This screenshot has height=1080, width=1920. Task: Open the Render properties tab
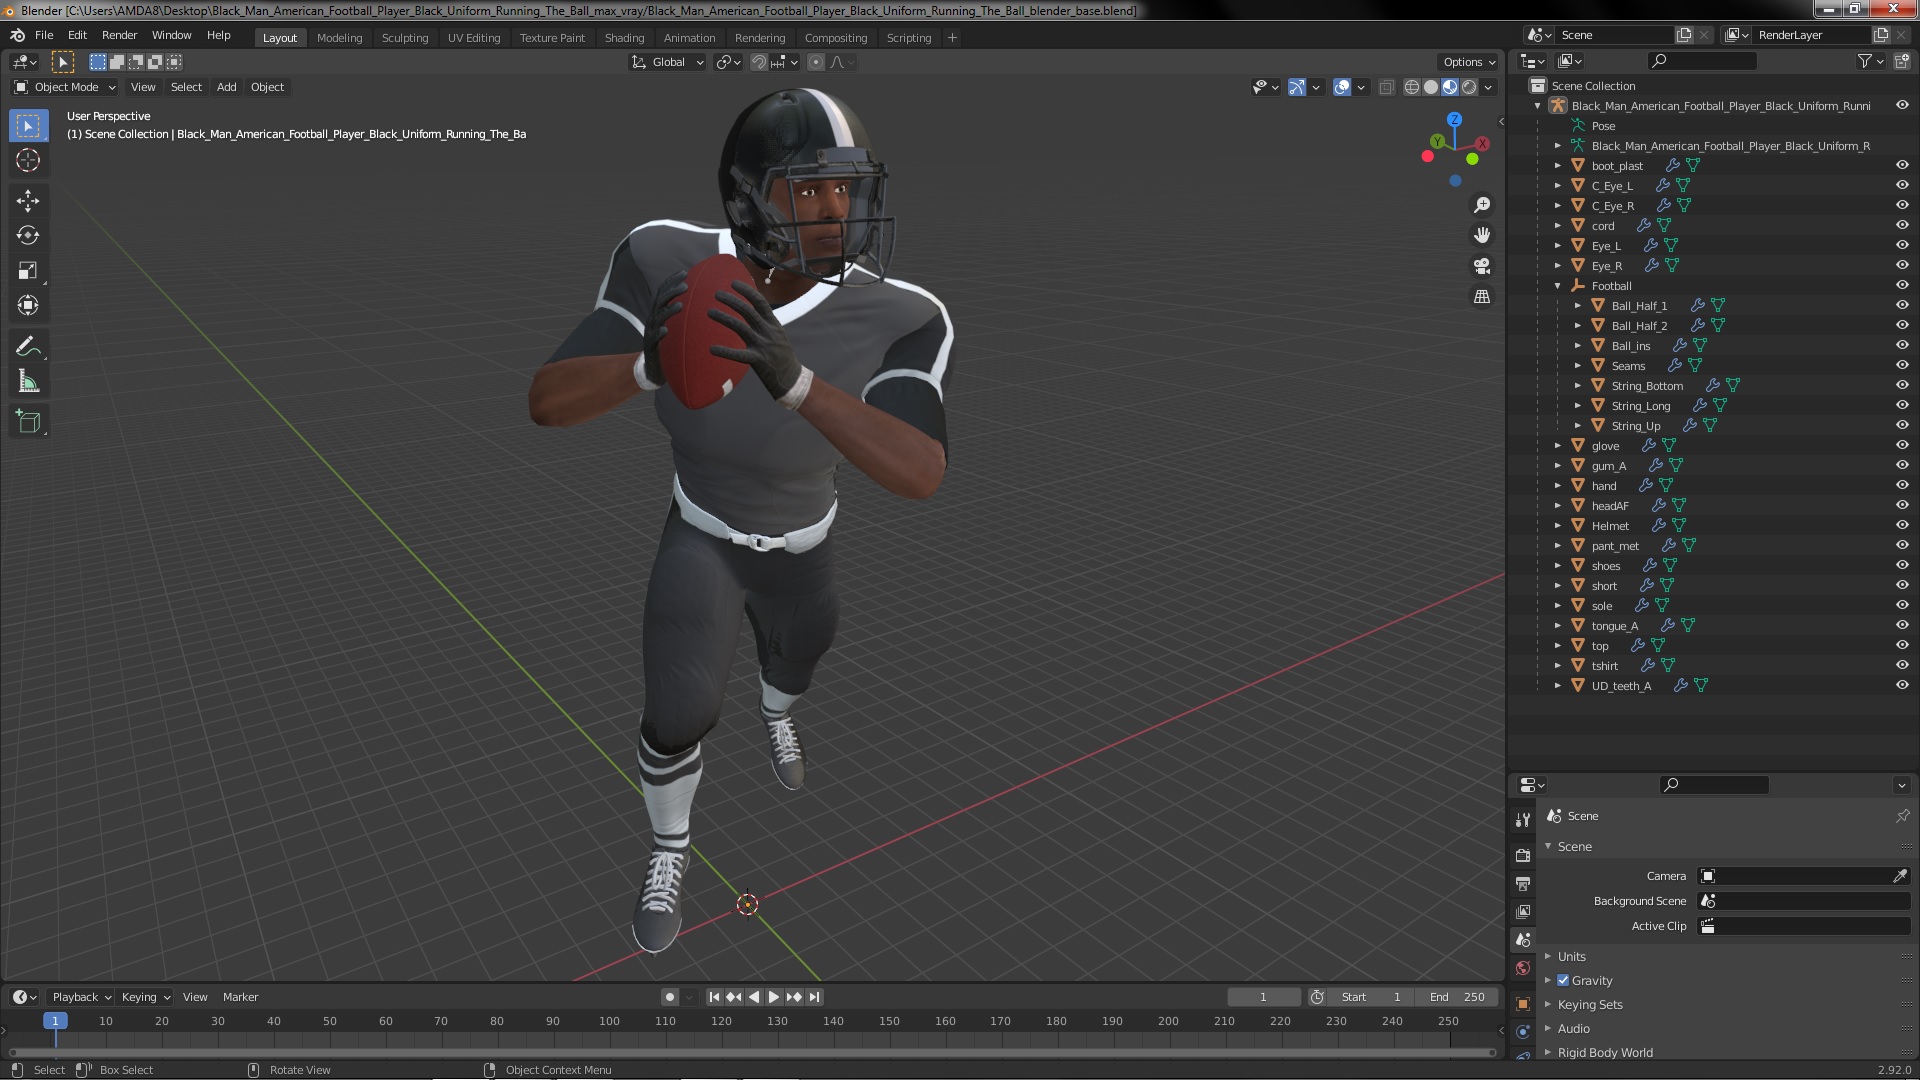click(1523, 855)
